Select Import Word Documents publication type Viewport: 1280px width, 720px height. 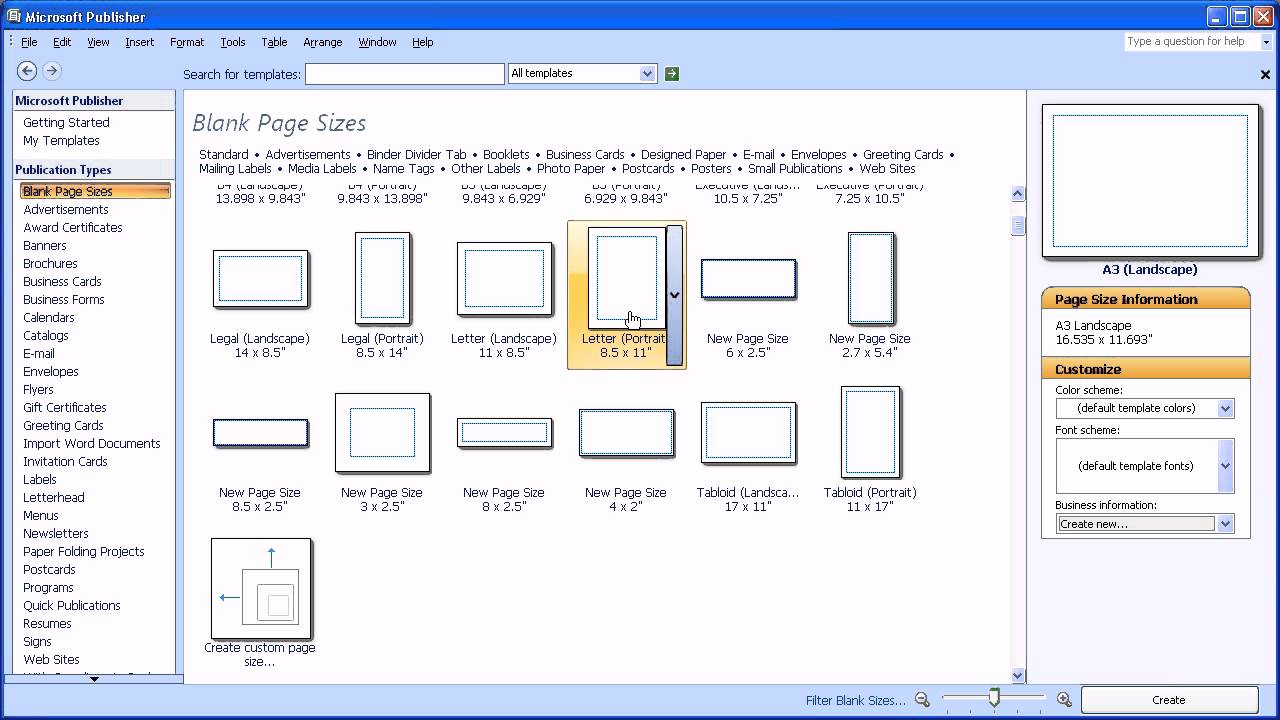coord(92,443)
